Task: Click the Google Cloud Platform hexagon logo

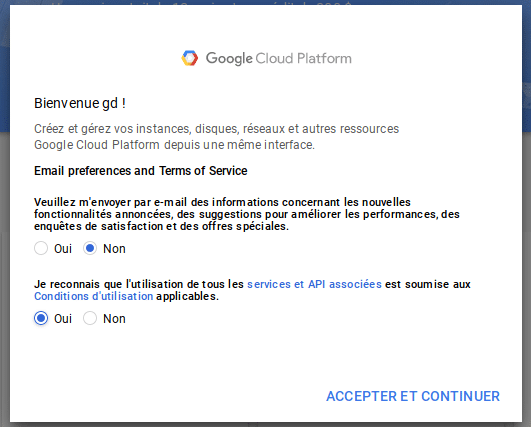Action: tap(190, 58)
